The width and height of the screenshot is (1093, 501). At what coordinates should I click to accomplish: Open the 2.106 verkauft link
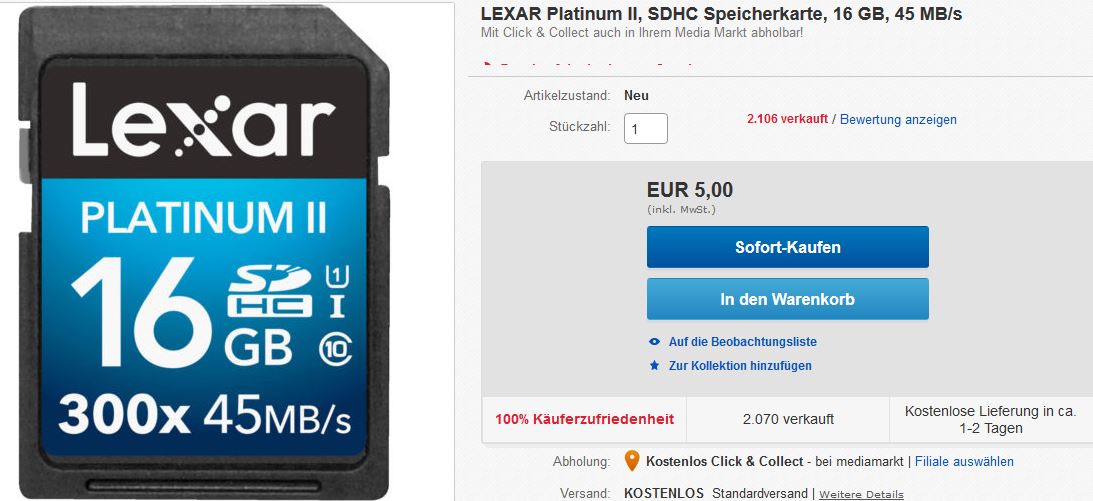tap(787, 119)
